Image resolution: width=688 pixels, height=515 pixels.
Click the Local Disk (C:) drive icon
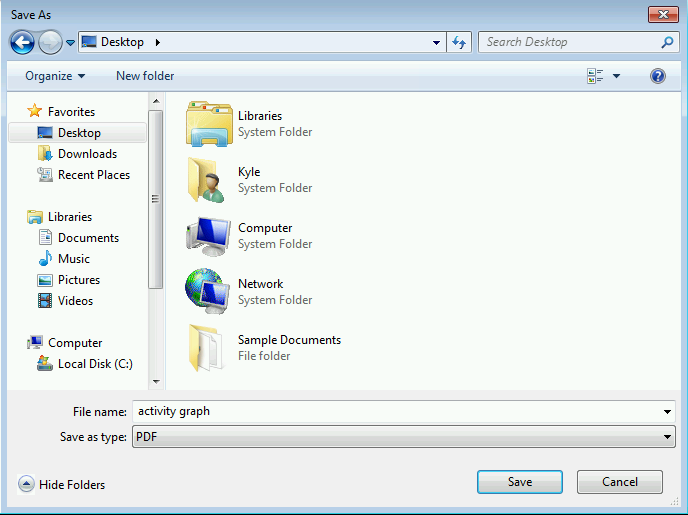(x=45, y=363)
